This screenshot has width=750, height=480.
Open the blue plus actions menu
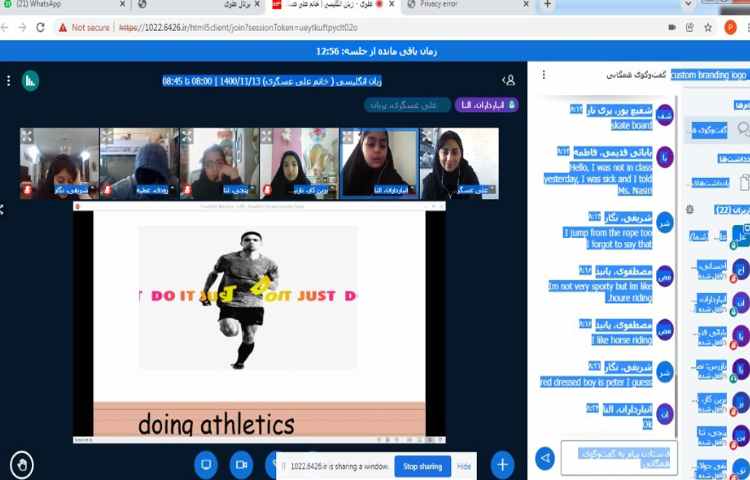pos(502,464)
